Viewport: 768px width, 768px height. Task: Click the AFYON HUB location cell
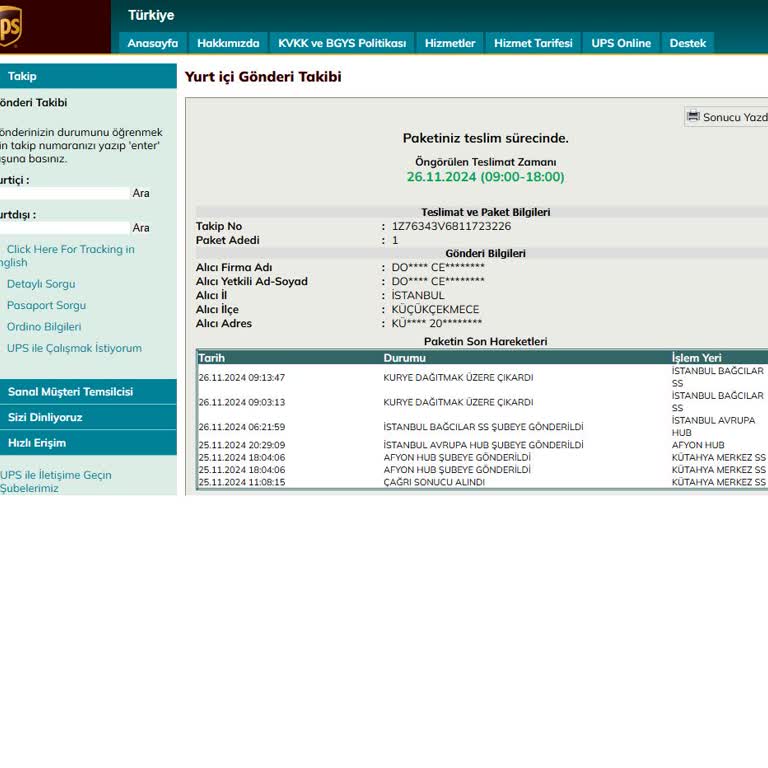click(x=698, y=445)
